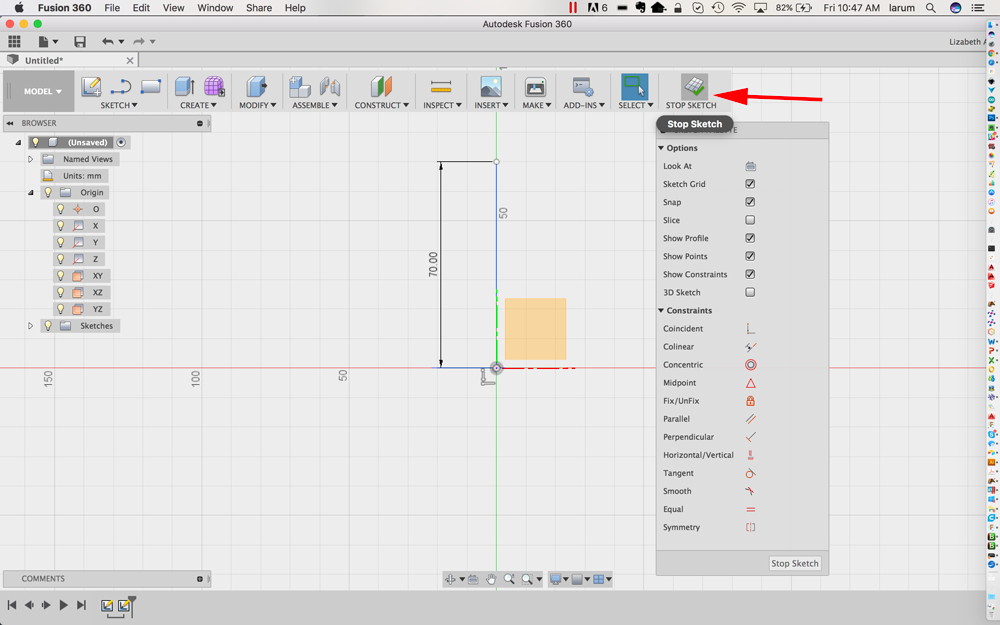The width and height of the screenshot is (1000, 625).
Task: Select the first sketch timeline marker
Action: pos(107,605)
